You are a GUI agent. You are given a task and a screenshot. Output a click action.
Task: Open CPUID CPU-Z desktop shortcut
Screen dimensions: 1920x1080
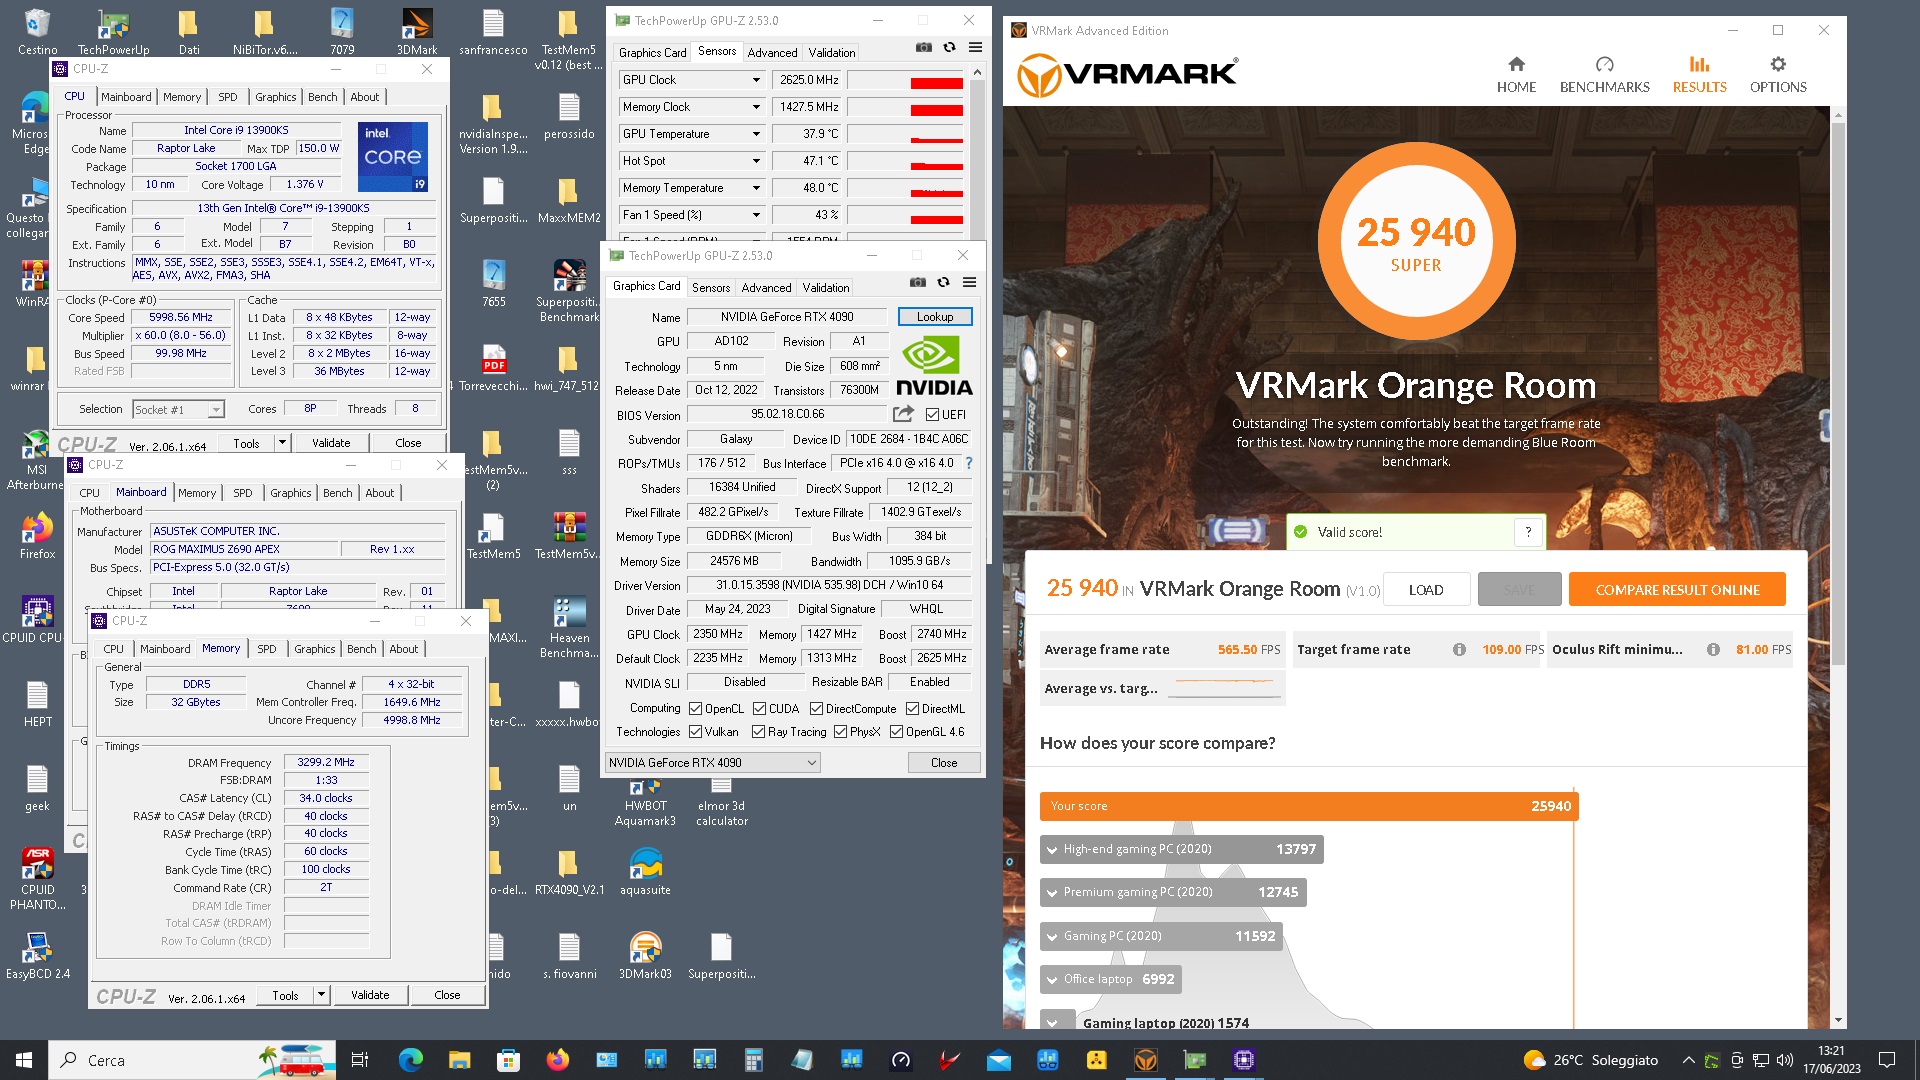coord(37,619)
